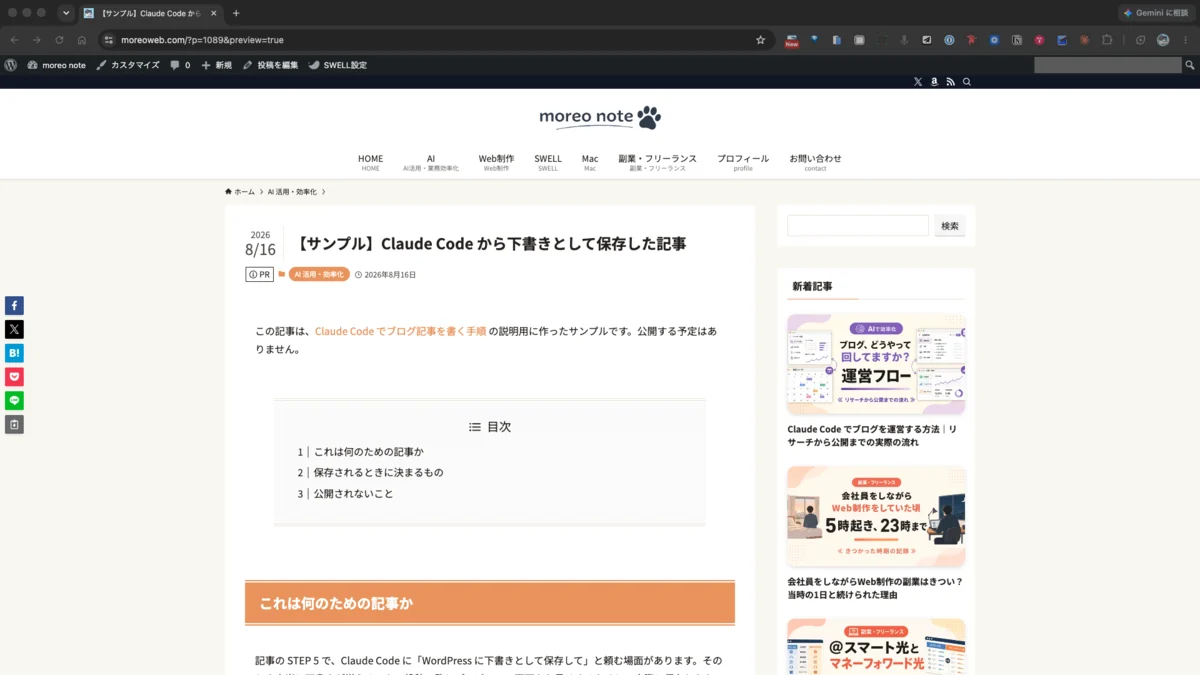This screenshot has height=675, width=1200.
Task: Click the browser back arrow
Action: point(14,40)
